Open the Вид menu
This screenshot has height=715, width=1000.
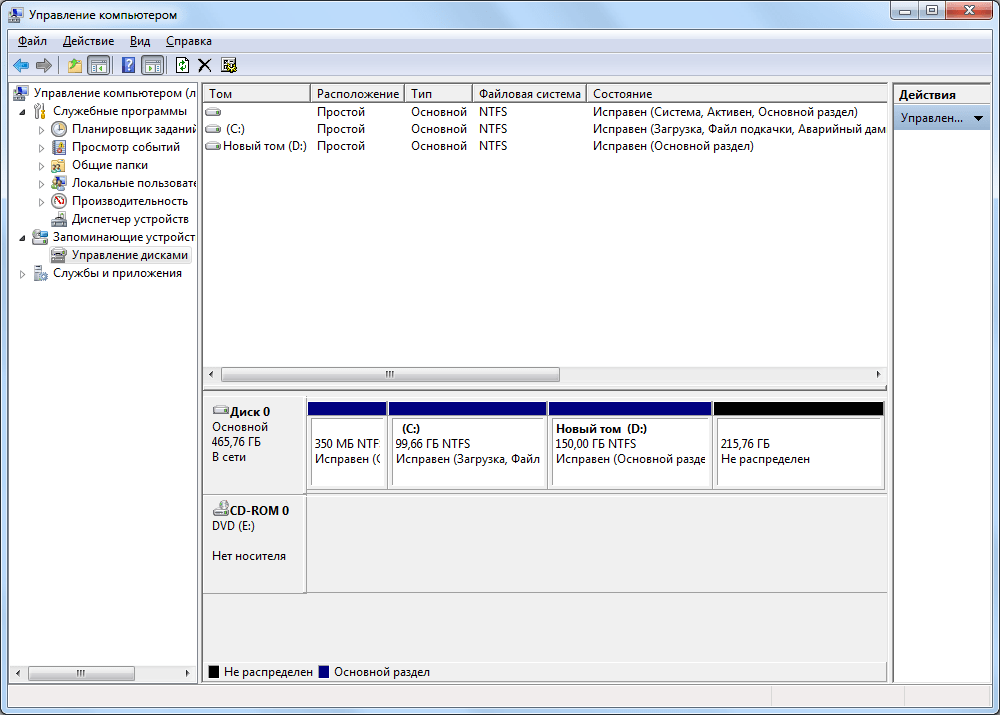(140, 41)
